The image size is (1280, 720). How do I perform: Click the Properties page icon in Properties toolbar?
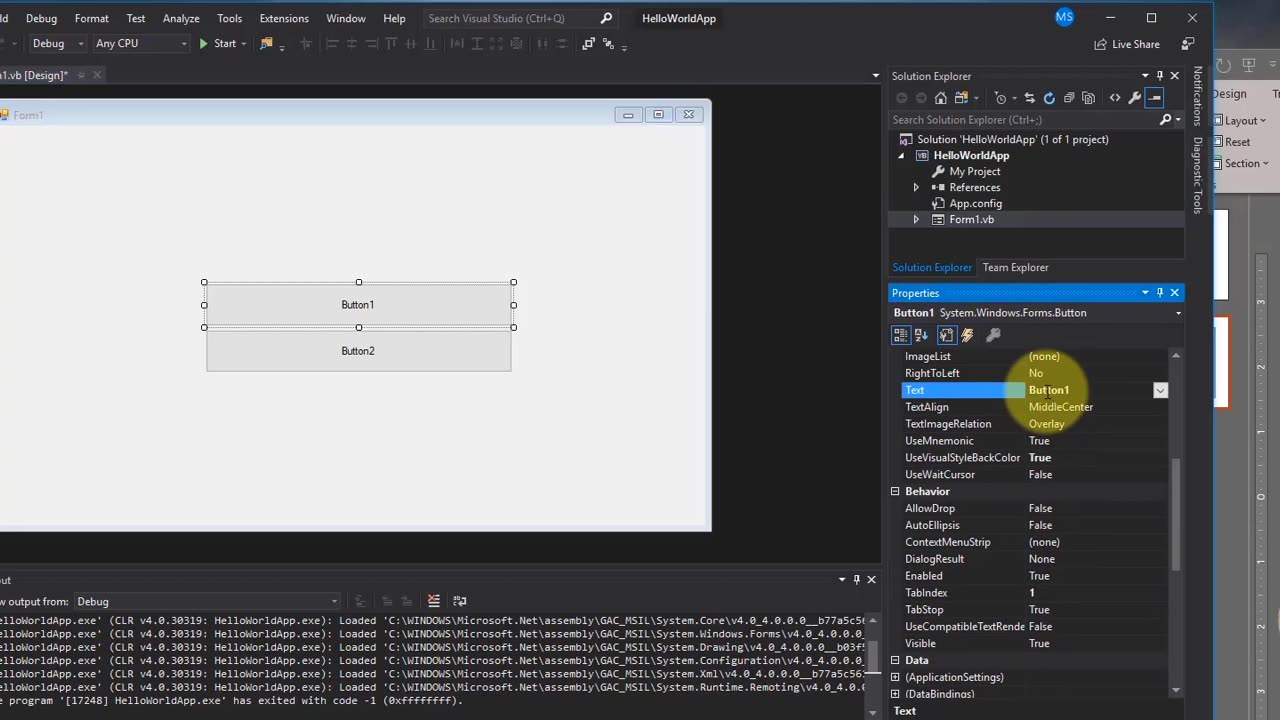(946, 335)
